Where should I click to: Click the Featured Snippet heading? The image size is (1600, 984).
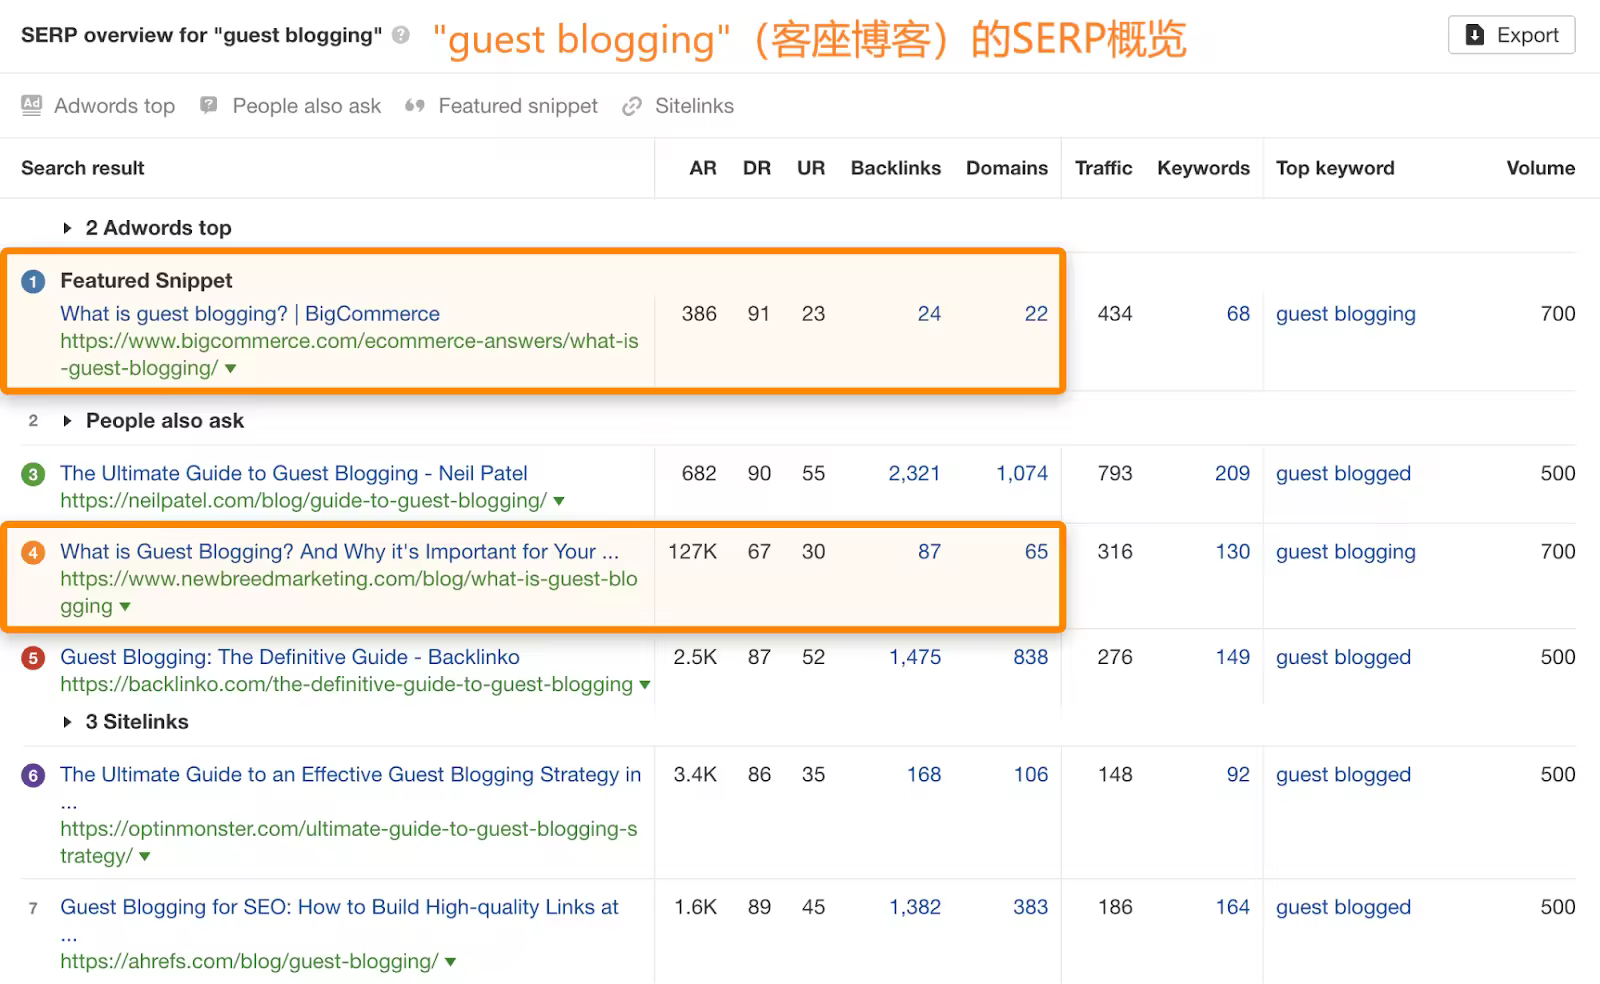click(146, 281)
